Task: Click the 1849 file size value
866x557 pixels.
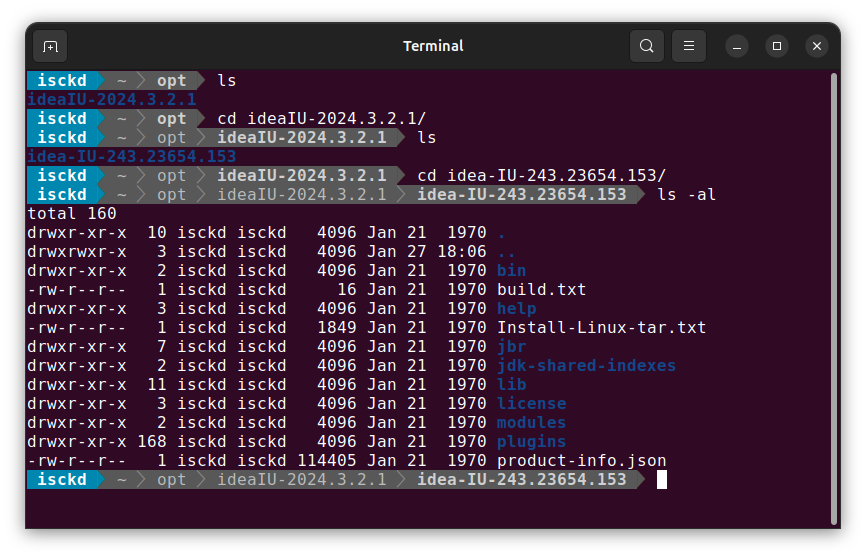Action: (x=337, y=327)
